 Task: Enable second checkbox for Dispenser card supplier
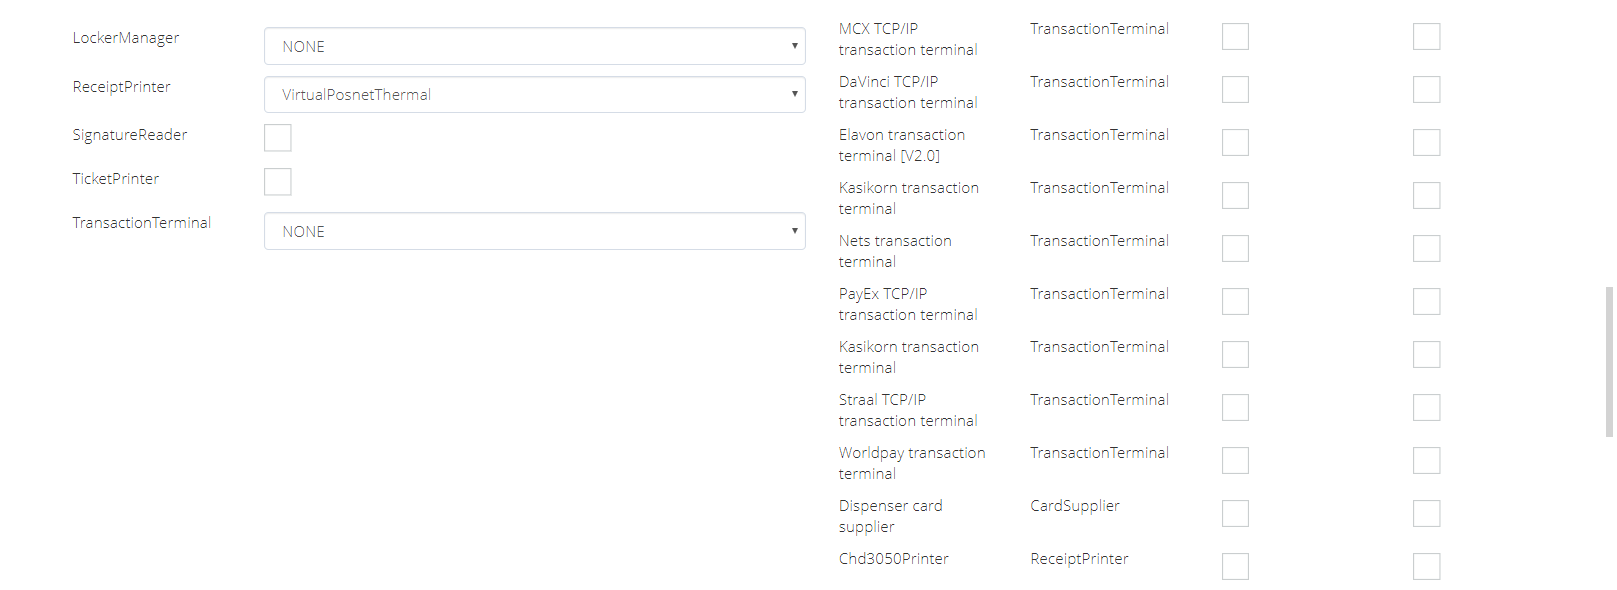pyautogui.click(x=1426, y=514)
